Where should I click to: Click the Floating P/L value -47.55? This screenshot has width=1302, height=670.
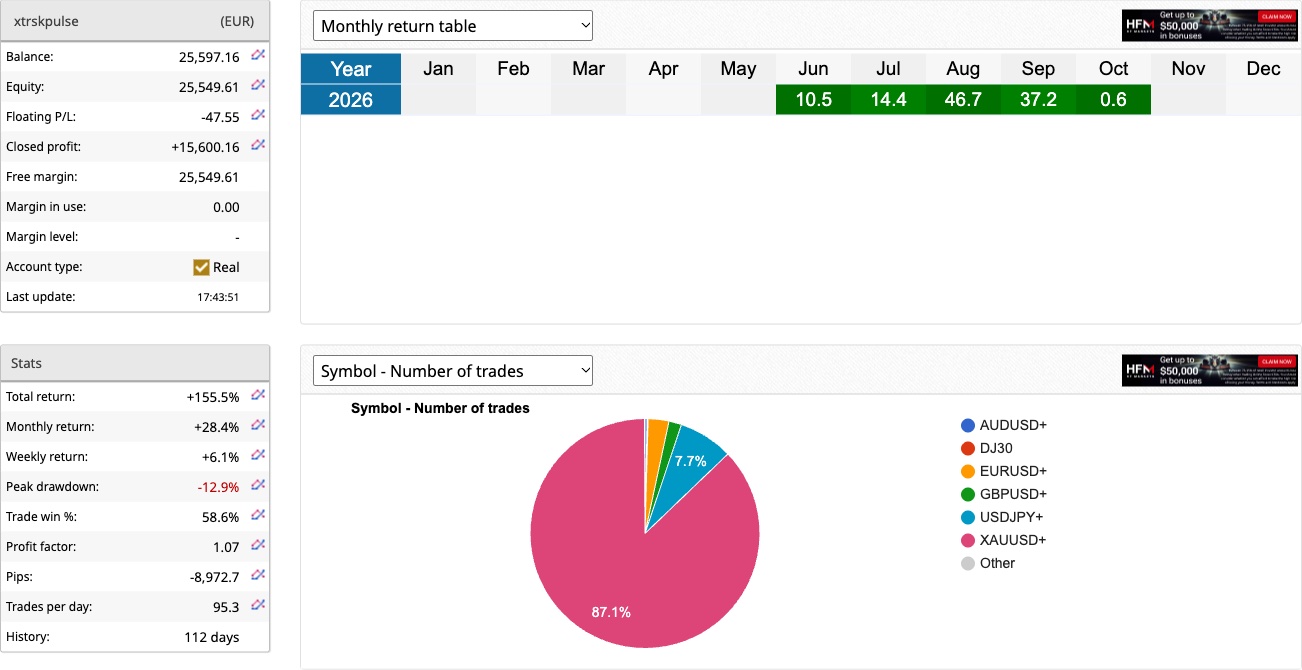221,117
